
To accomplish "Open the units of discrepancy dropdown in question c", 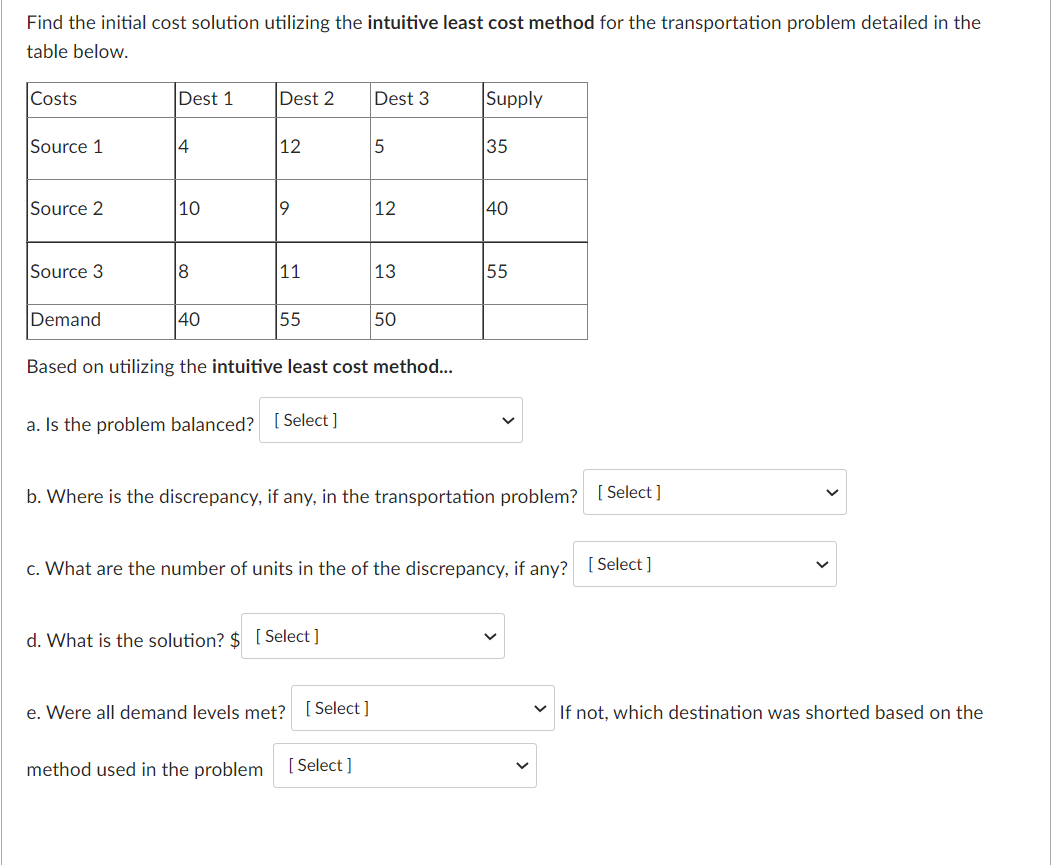I will pyautogui.click(x=704, y=564).
